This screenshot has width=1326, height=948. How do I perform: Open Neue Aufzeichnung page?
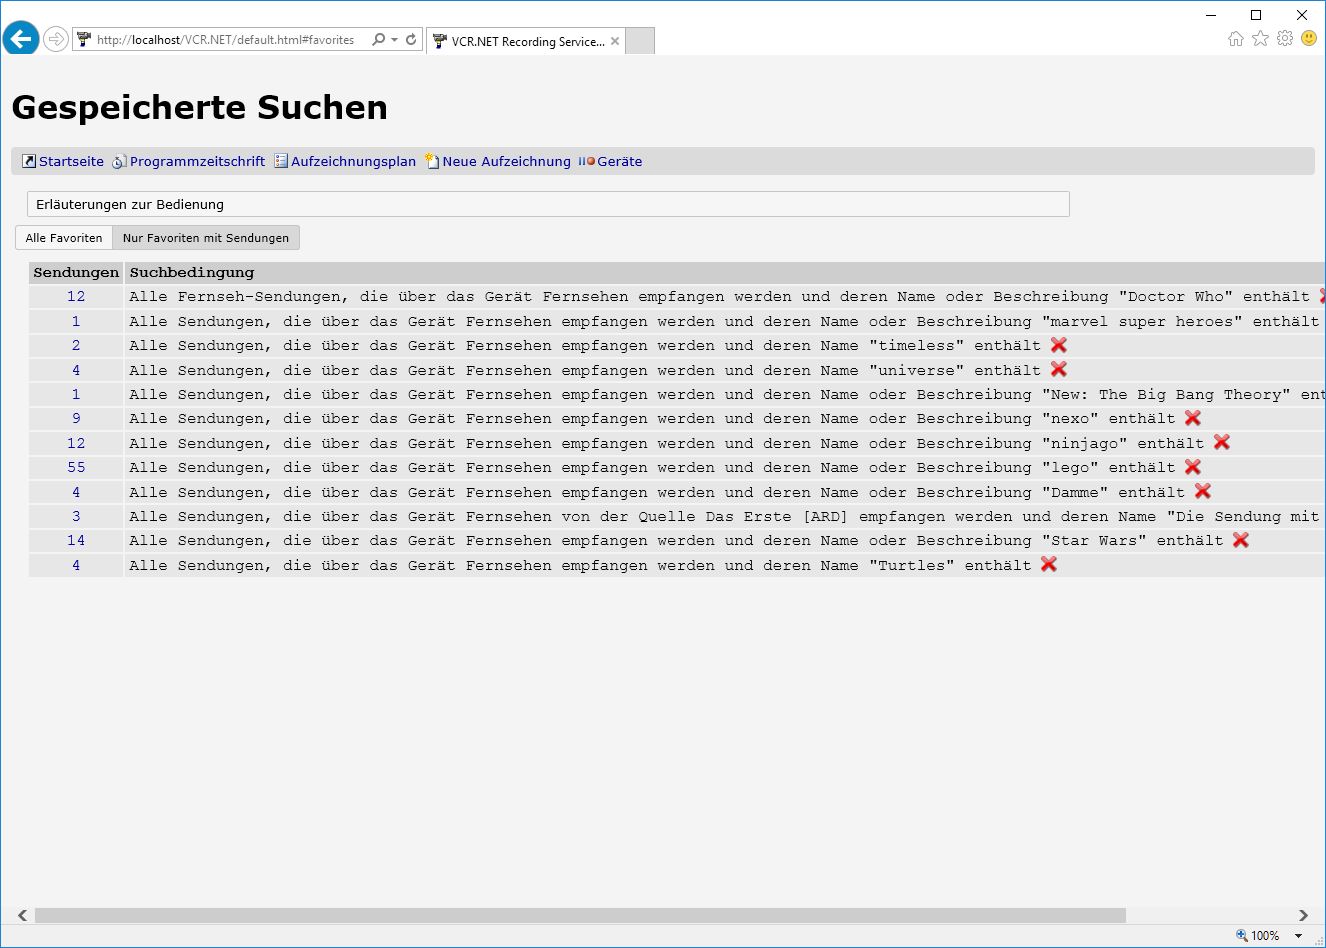tap(506, 161)
